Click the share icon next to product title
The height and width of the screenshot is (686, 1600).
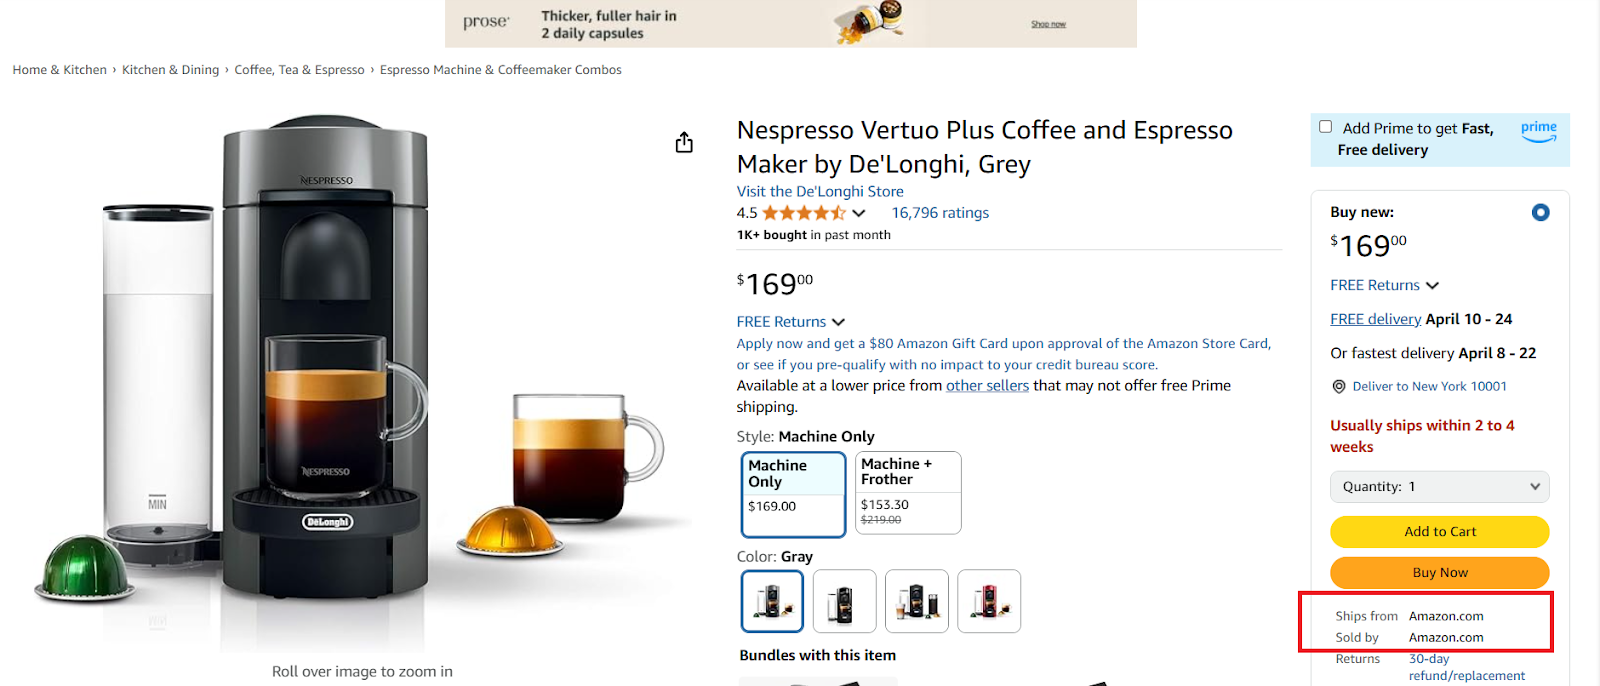(684, 142)
